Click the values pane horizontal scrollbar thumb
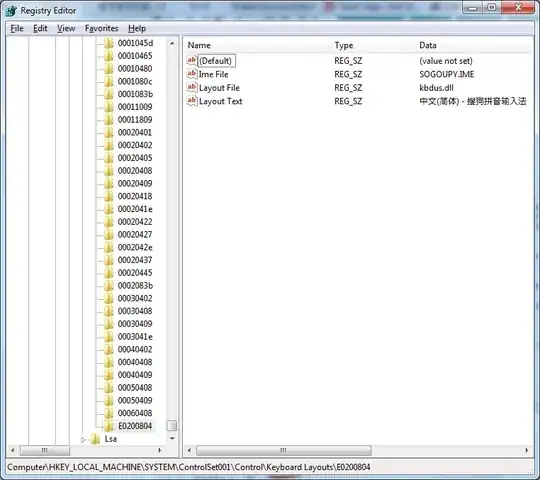 pyautogui.click(x=283, y=450)
